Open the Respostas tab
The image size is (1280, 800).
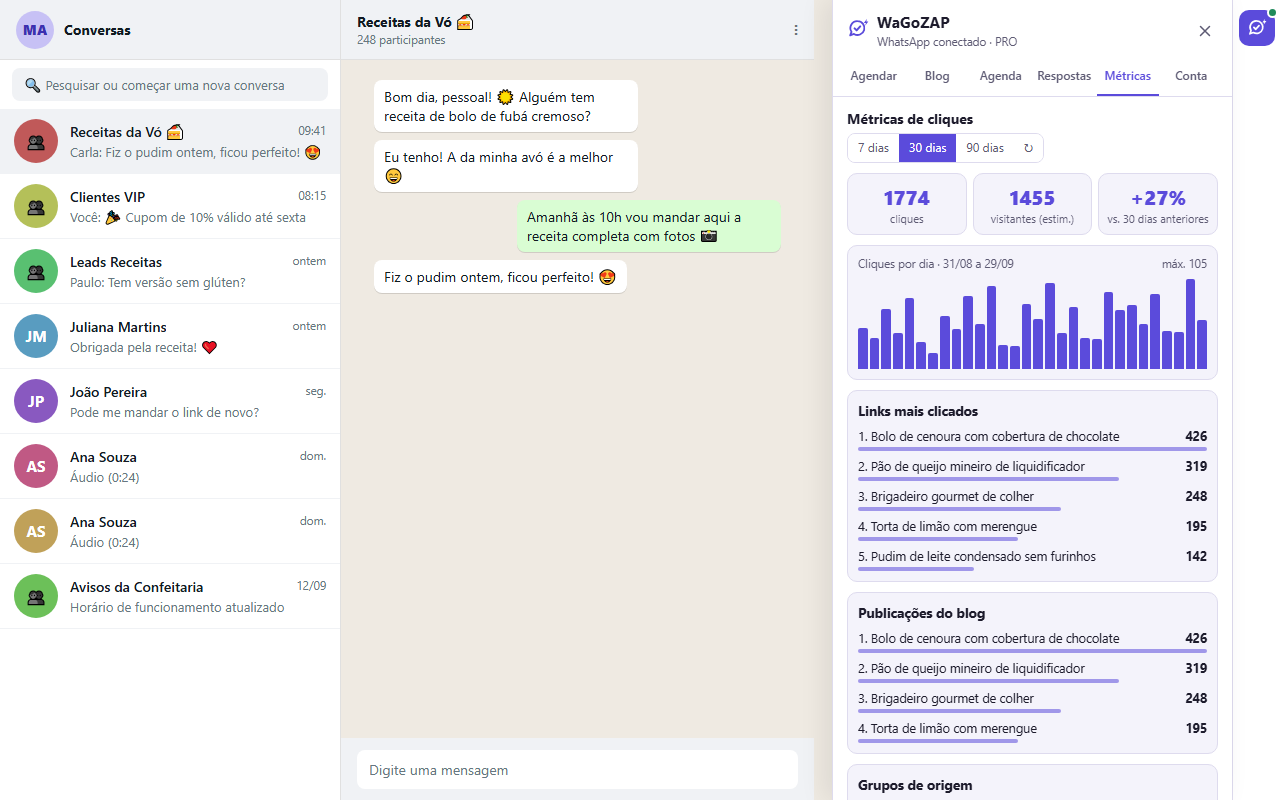[1064, 76]
